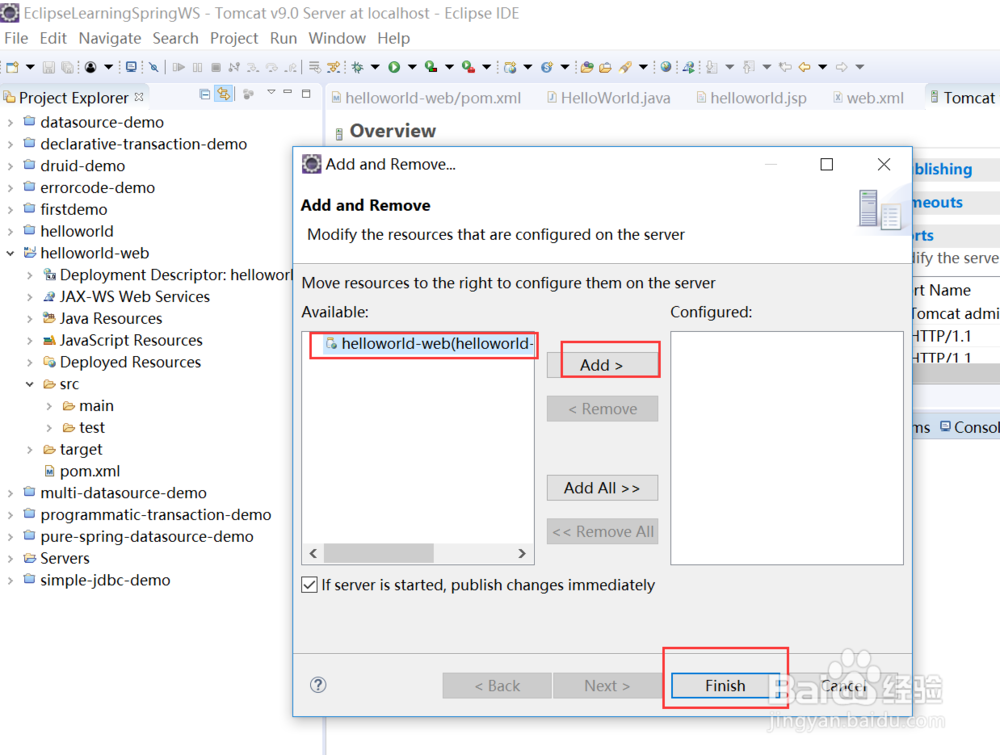The width and height of the screenshot is (1000, 755).
Task: Expand the Servers project node
Action: (x=10, y=559)
